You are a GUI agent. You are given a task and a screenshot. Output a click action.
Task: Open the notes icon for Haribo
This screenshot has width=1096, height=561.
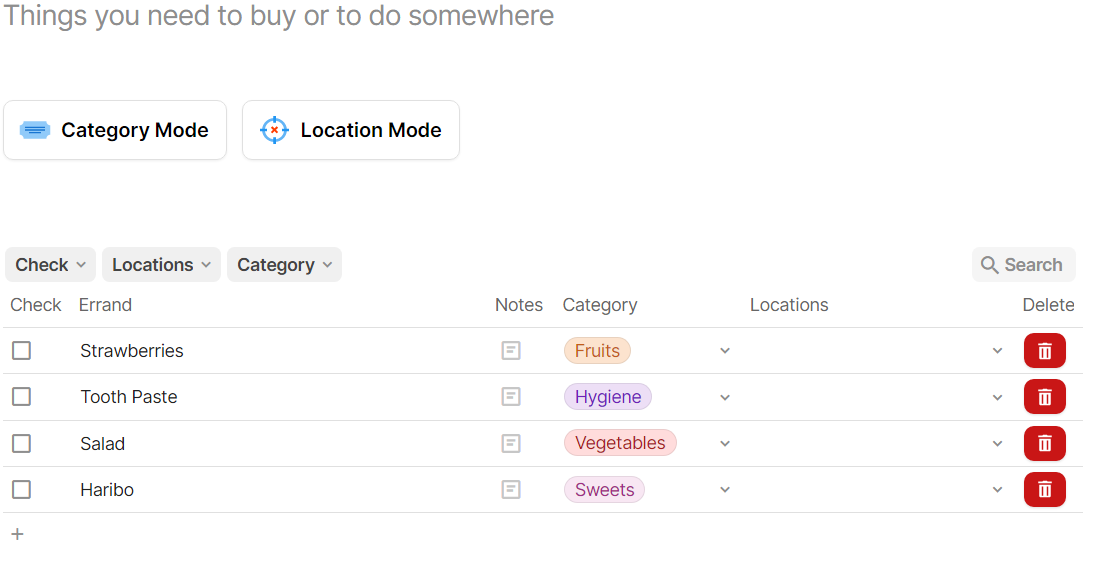511,490
